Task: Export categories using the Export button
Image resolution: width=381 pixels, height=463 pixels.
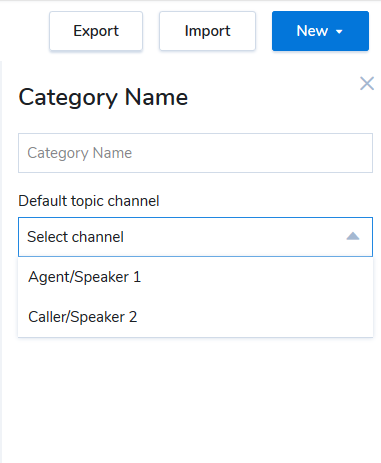Action: pyautogui.click(x=96, y=31)
